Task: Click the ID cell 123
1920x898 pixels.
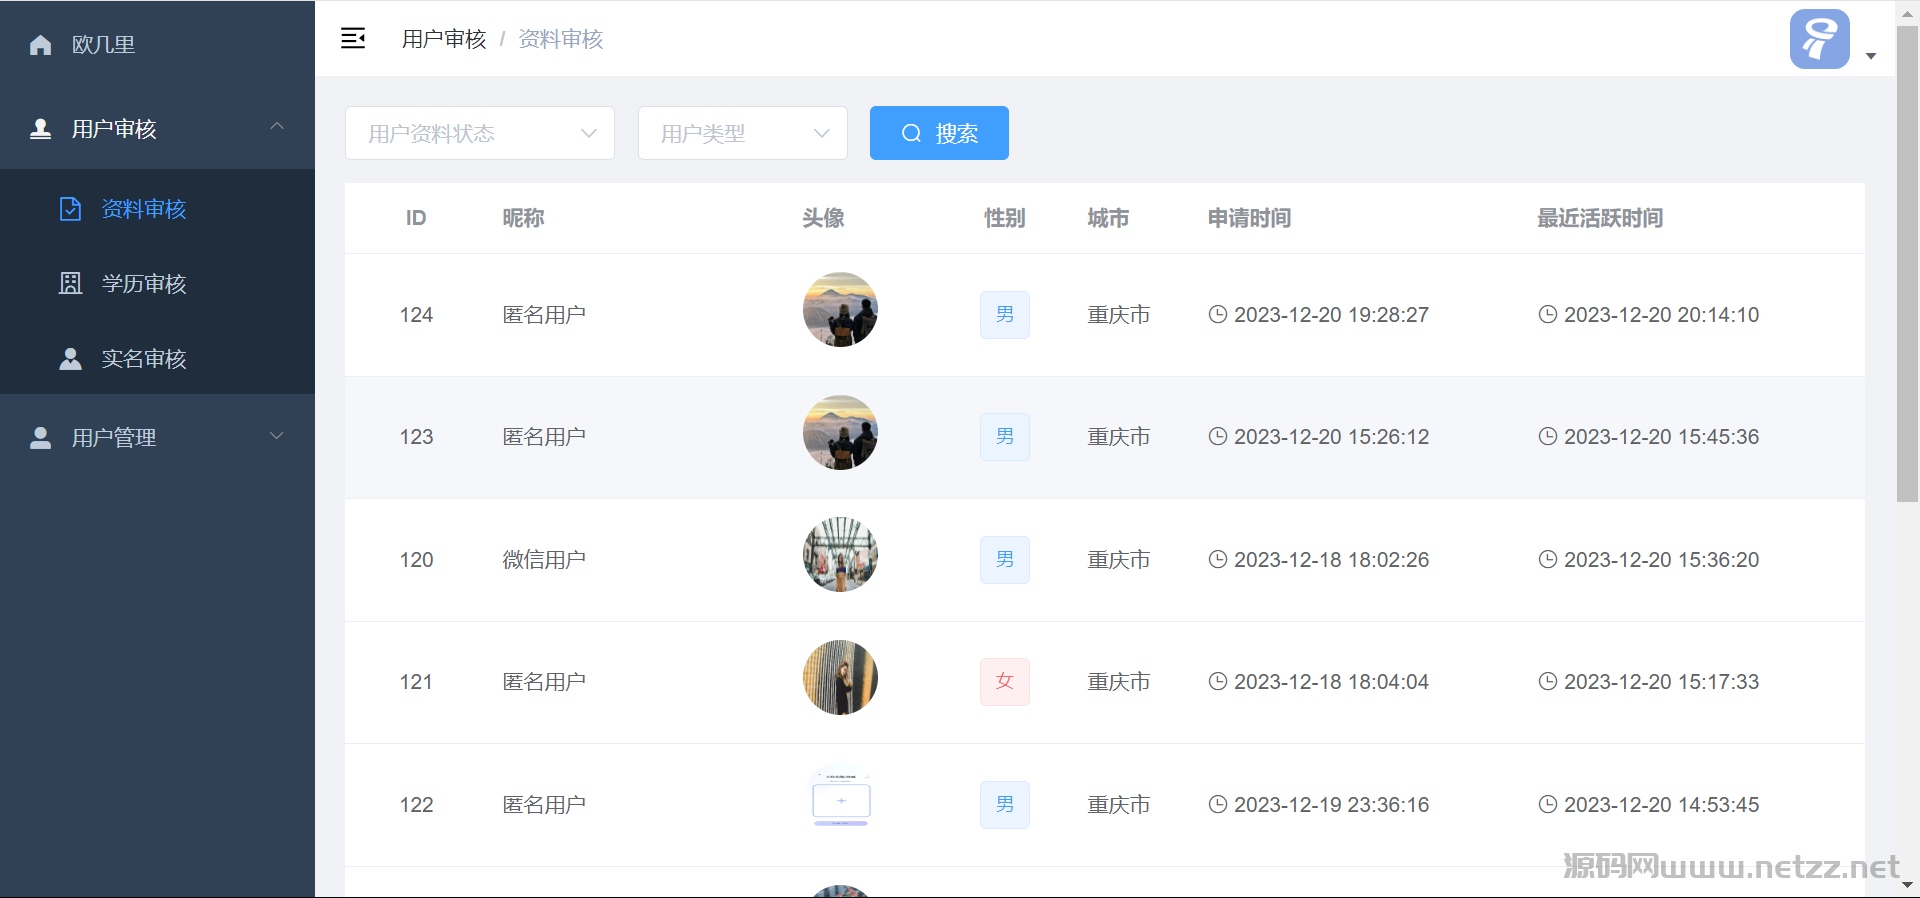Action: coord(416,437)
